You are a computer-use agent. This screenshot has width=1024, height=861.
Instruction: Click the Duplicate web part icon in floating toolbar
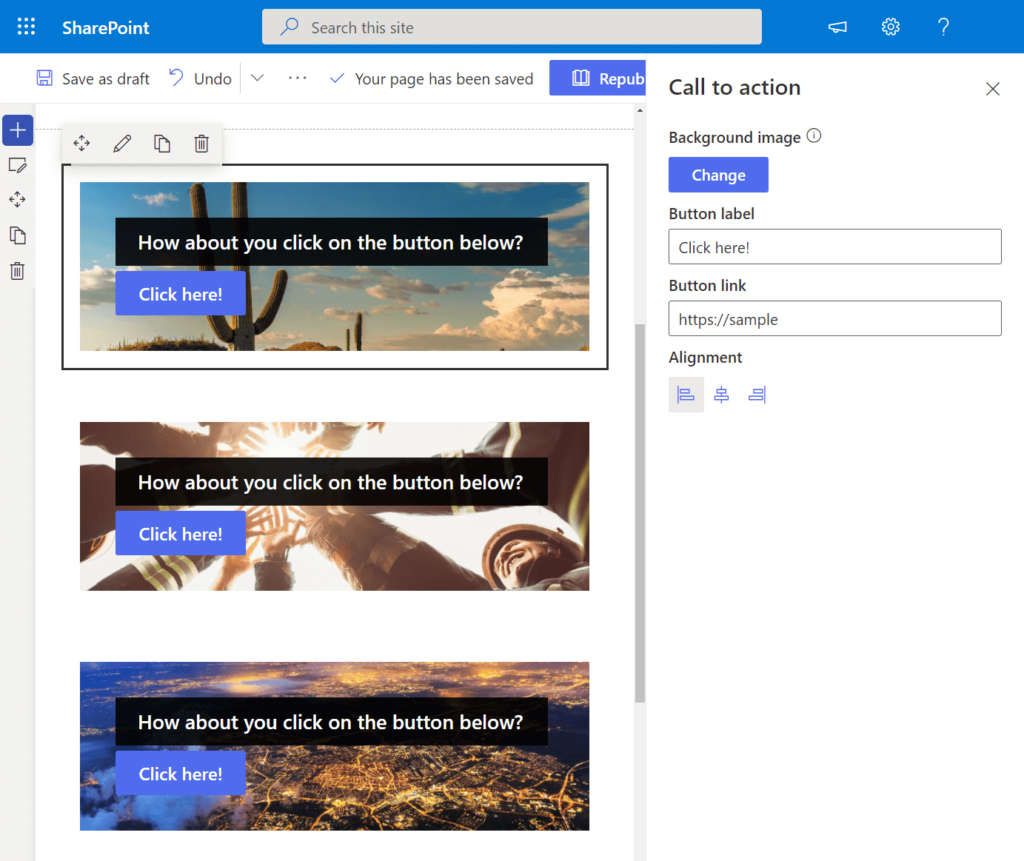coord(162,143)
